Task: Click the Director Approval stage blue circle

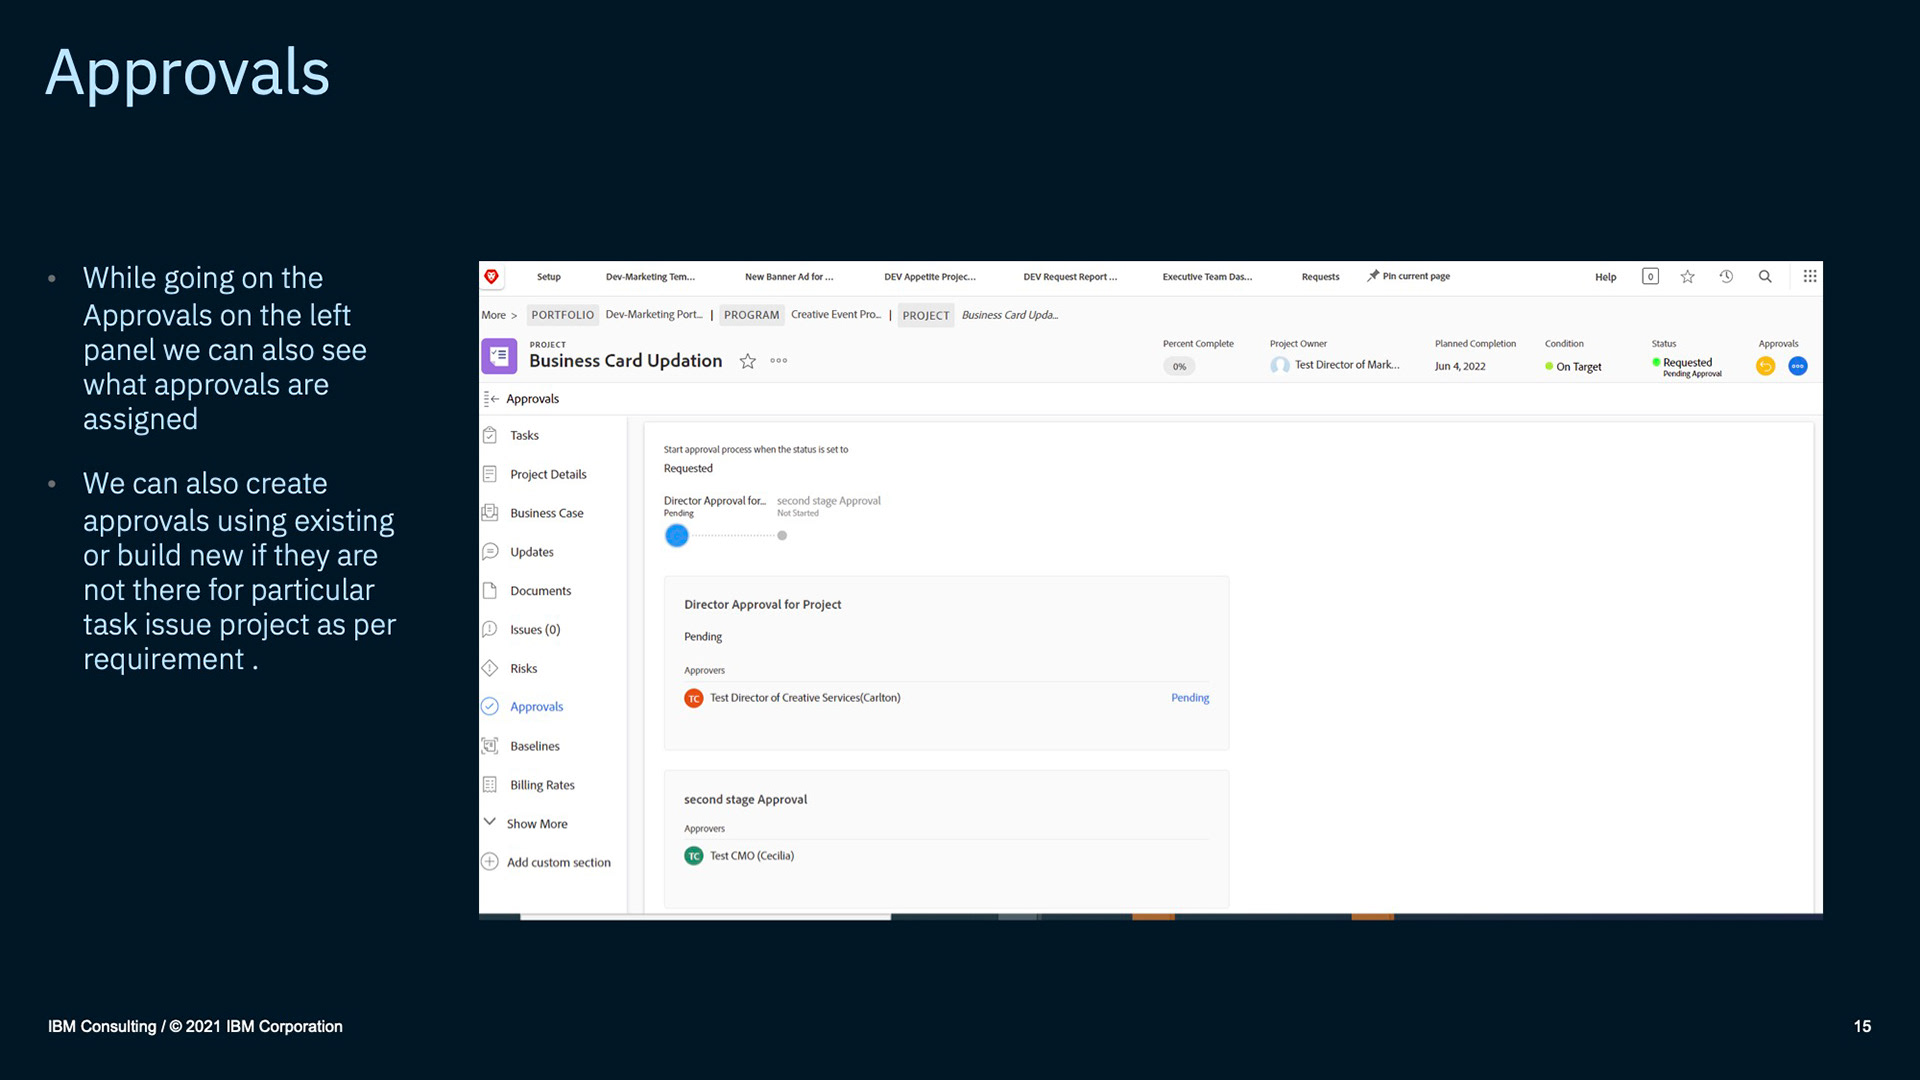Action: click(x=677, y=536)
